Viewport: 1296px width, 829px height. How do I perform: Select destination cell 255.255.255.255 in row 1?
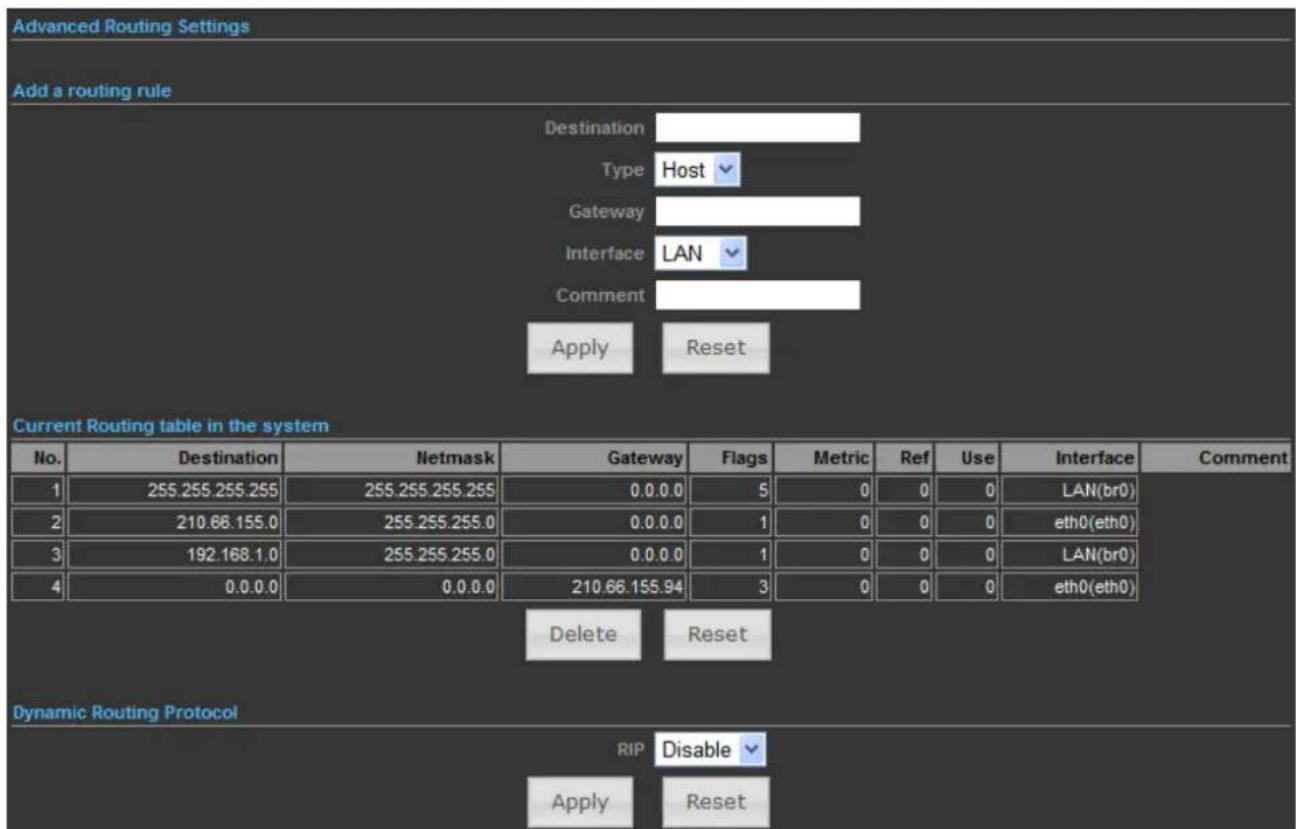175,490
